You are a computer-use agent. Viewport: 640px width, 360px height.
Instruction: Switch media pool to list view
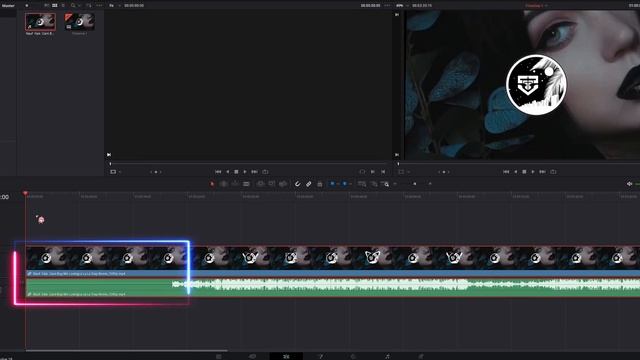click(x=63, y=6)
